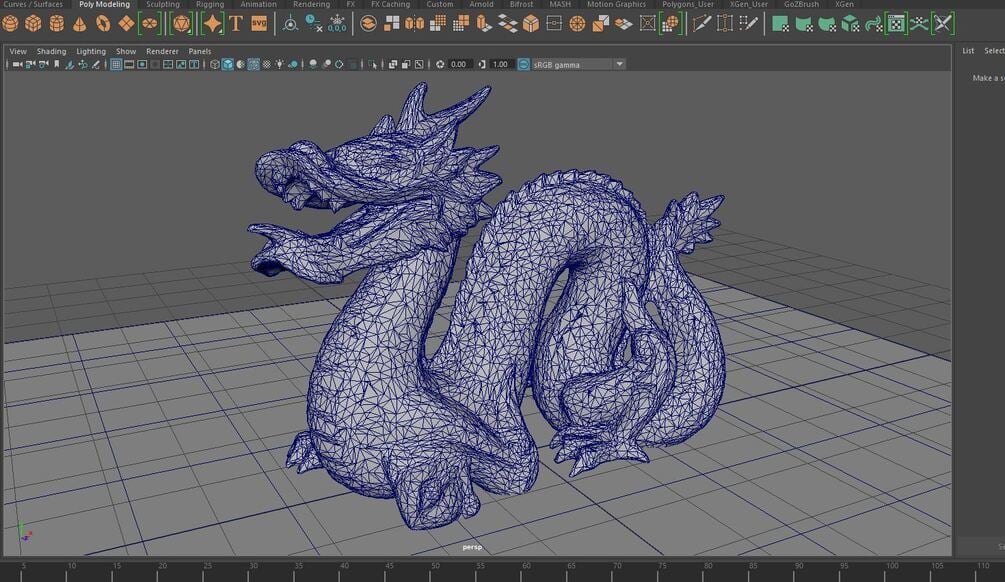Viewport: 1005px width, 582px height.
Task: Click the camera bookmarks icon
Action: point(56,65)
